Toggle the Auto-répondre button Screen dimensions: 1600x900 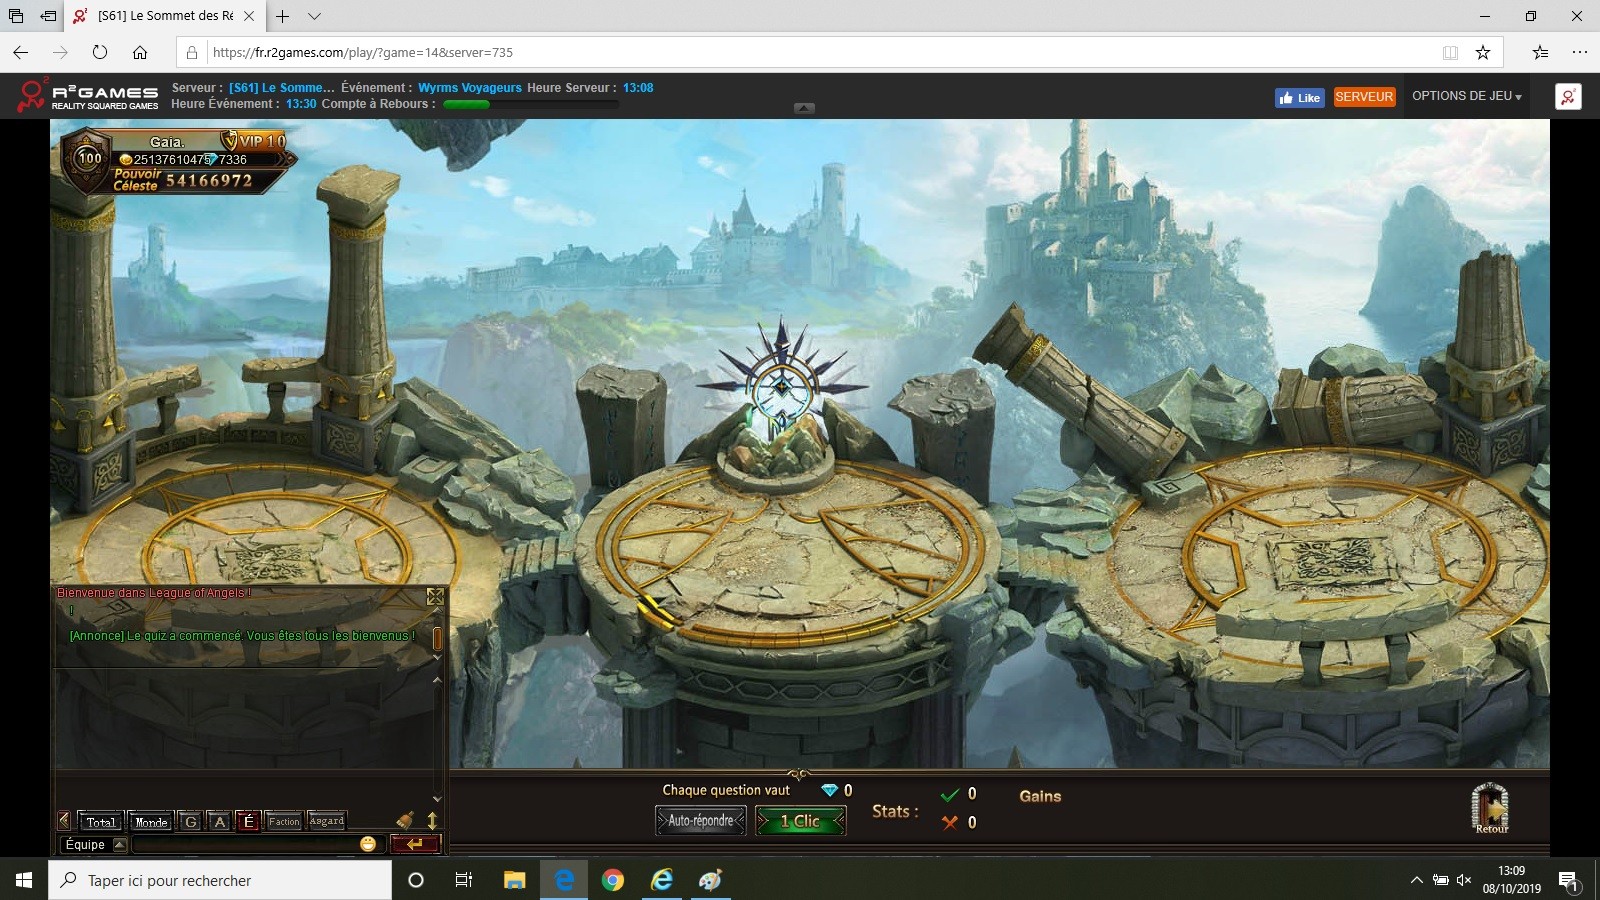[700, 821]
